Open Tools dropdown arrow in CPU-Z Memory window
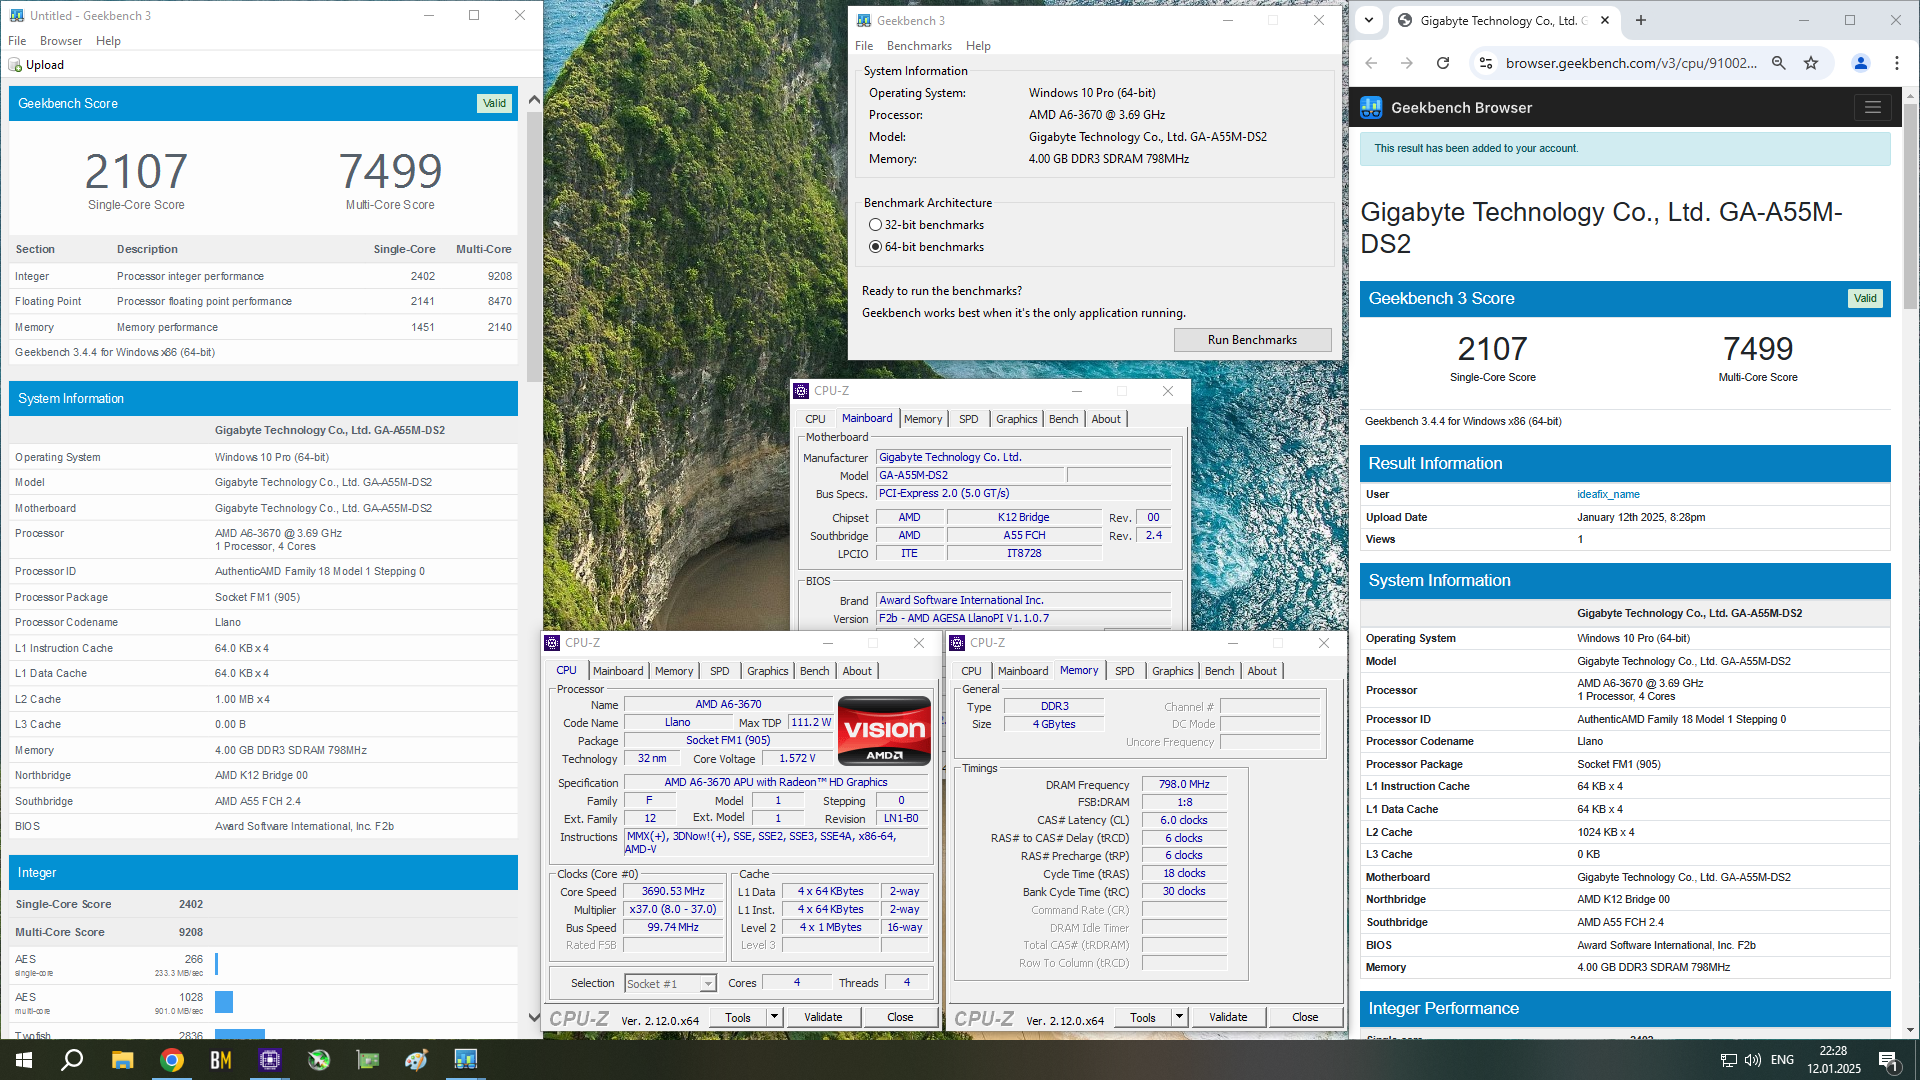The width and height of the screenshot is (1920, 1080). [x=1179, y=1017]
